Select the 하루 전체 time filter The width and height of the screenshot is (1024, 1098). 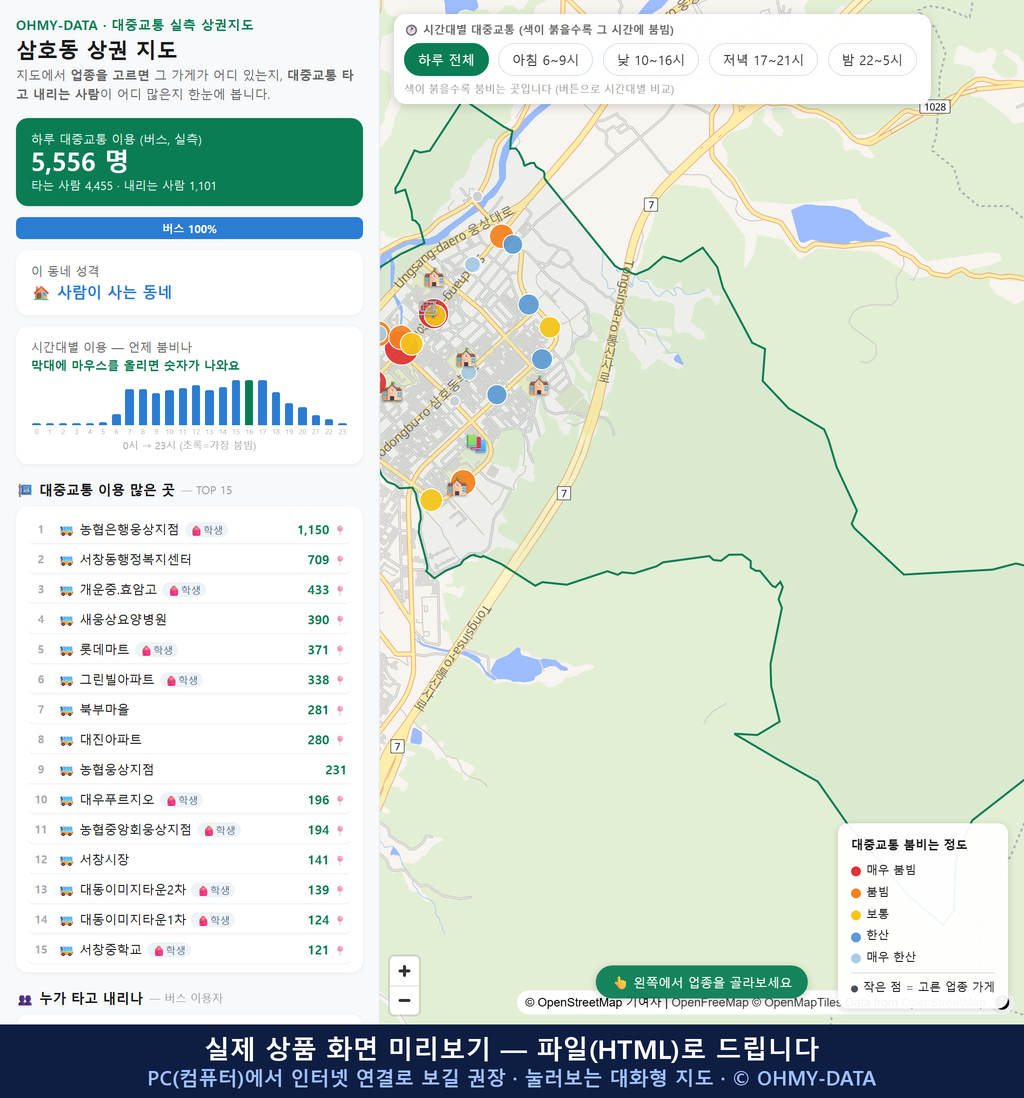coord(446,60)
